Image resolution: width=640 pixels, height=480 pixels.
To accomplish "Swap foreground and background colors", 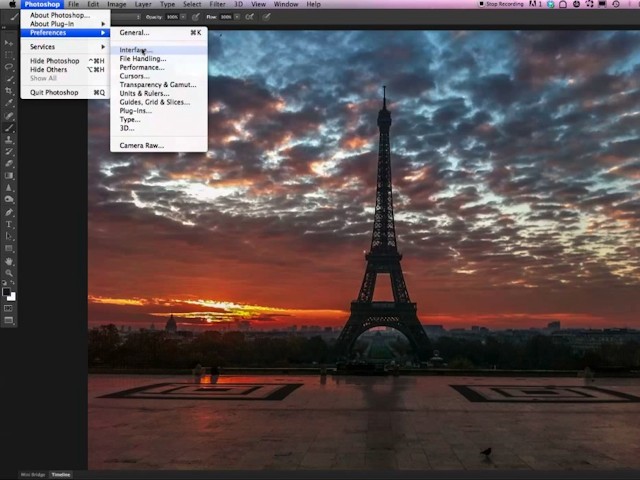I will click(13, 282).
